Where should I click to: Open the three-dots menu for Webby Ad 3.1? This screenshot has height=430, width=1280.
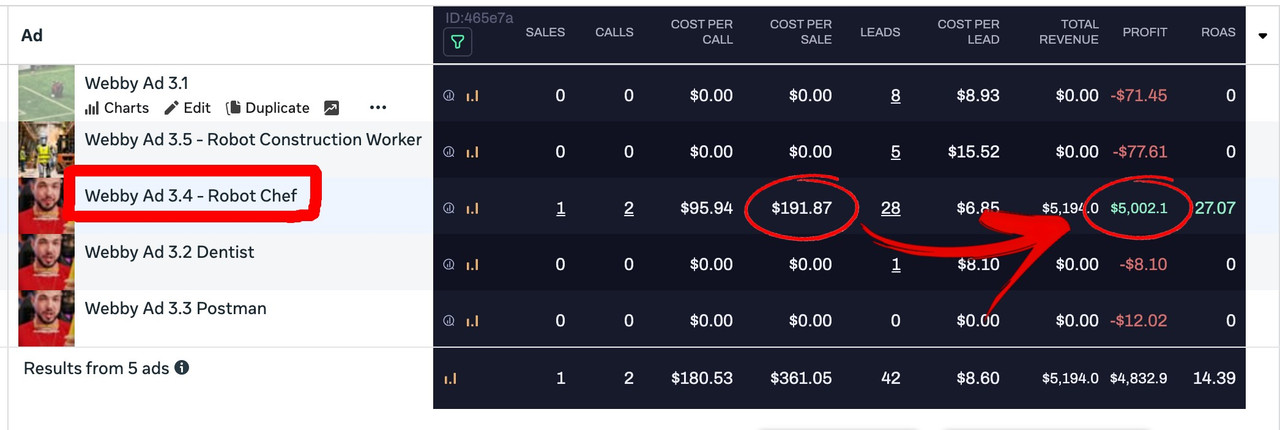tap(377, 108)
